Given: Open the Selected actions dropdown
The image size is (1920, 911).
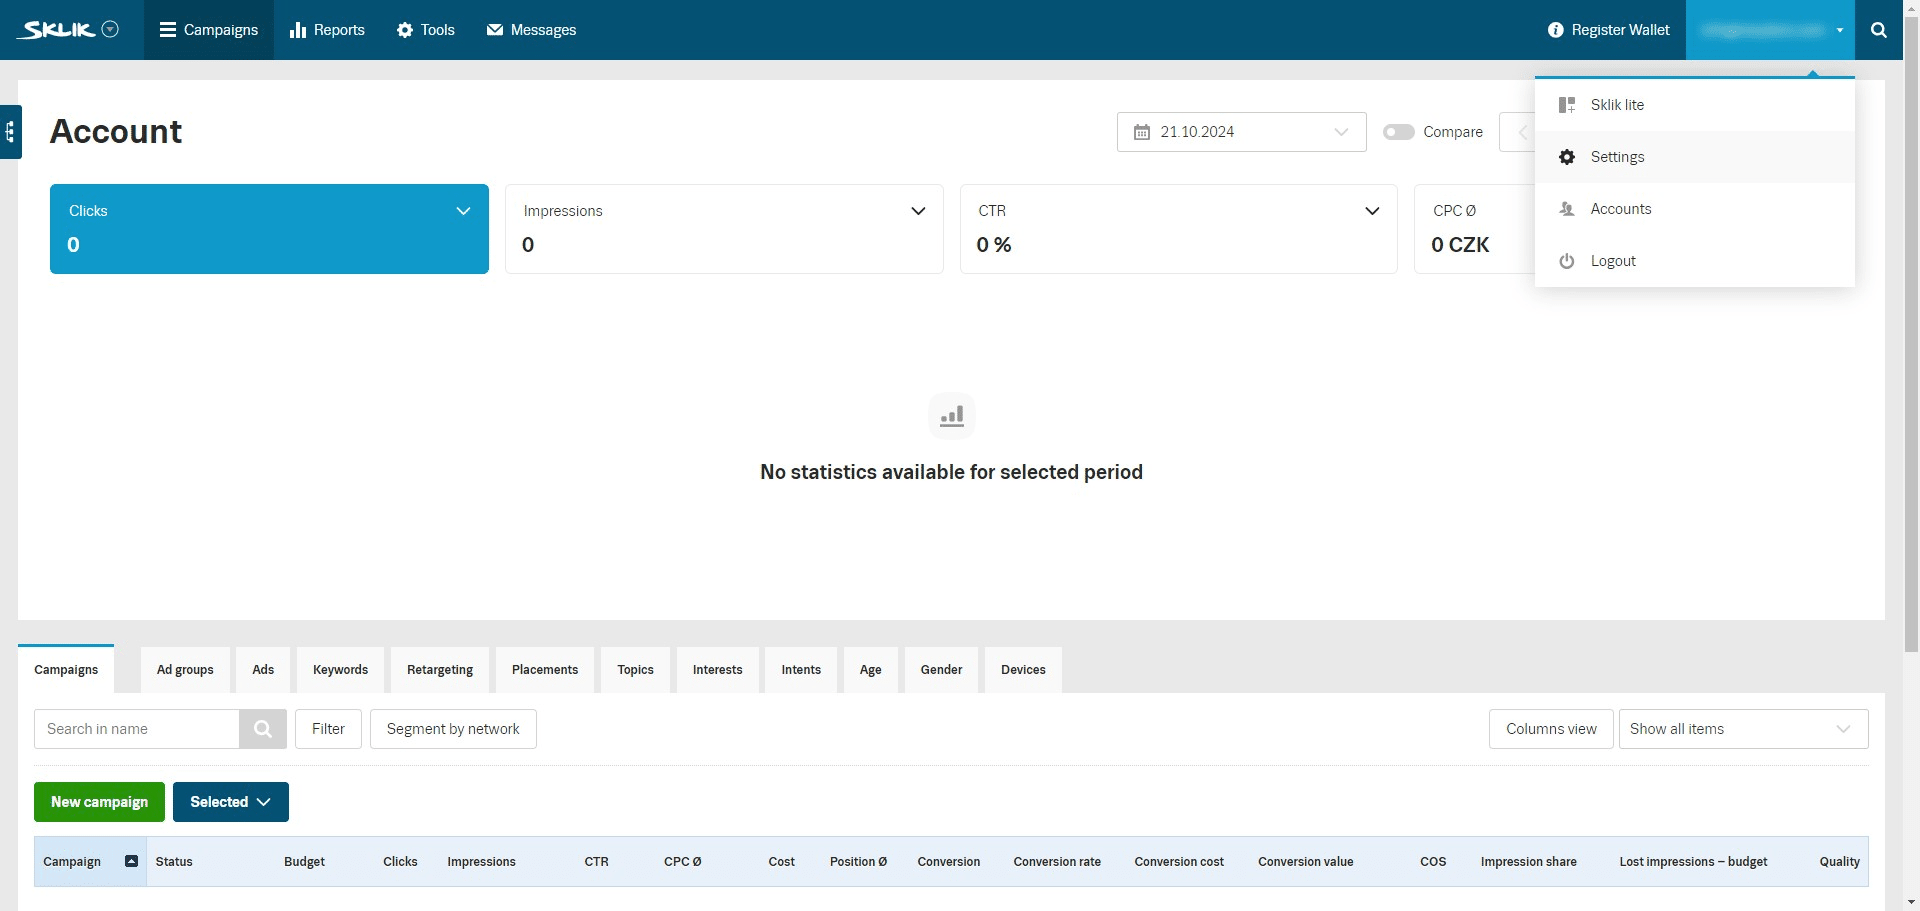Looking at the screenshot, I should tap(230, 802).
